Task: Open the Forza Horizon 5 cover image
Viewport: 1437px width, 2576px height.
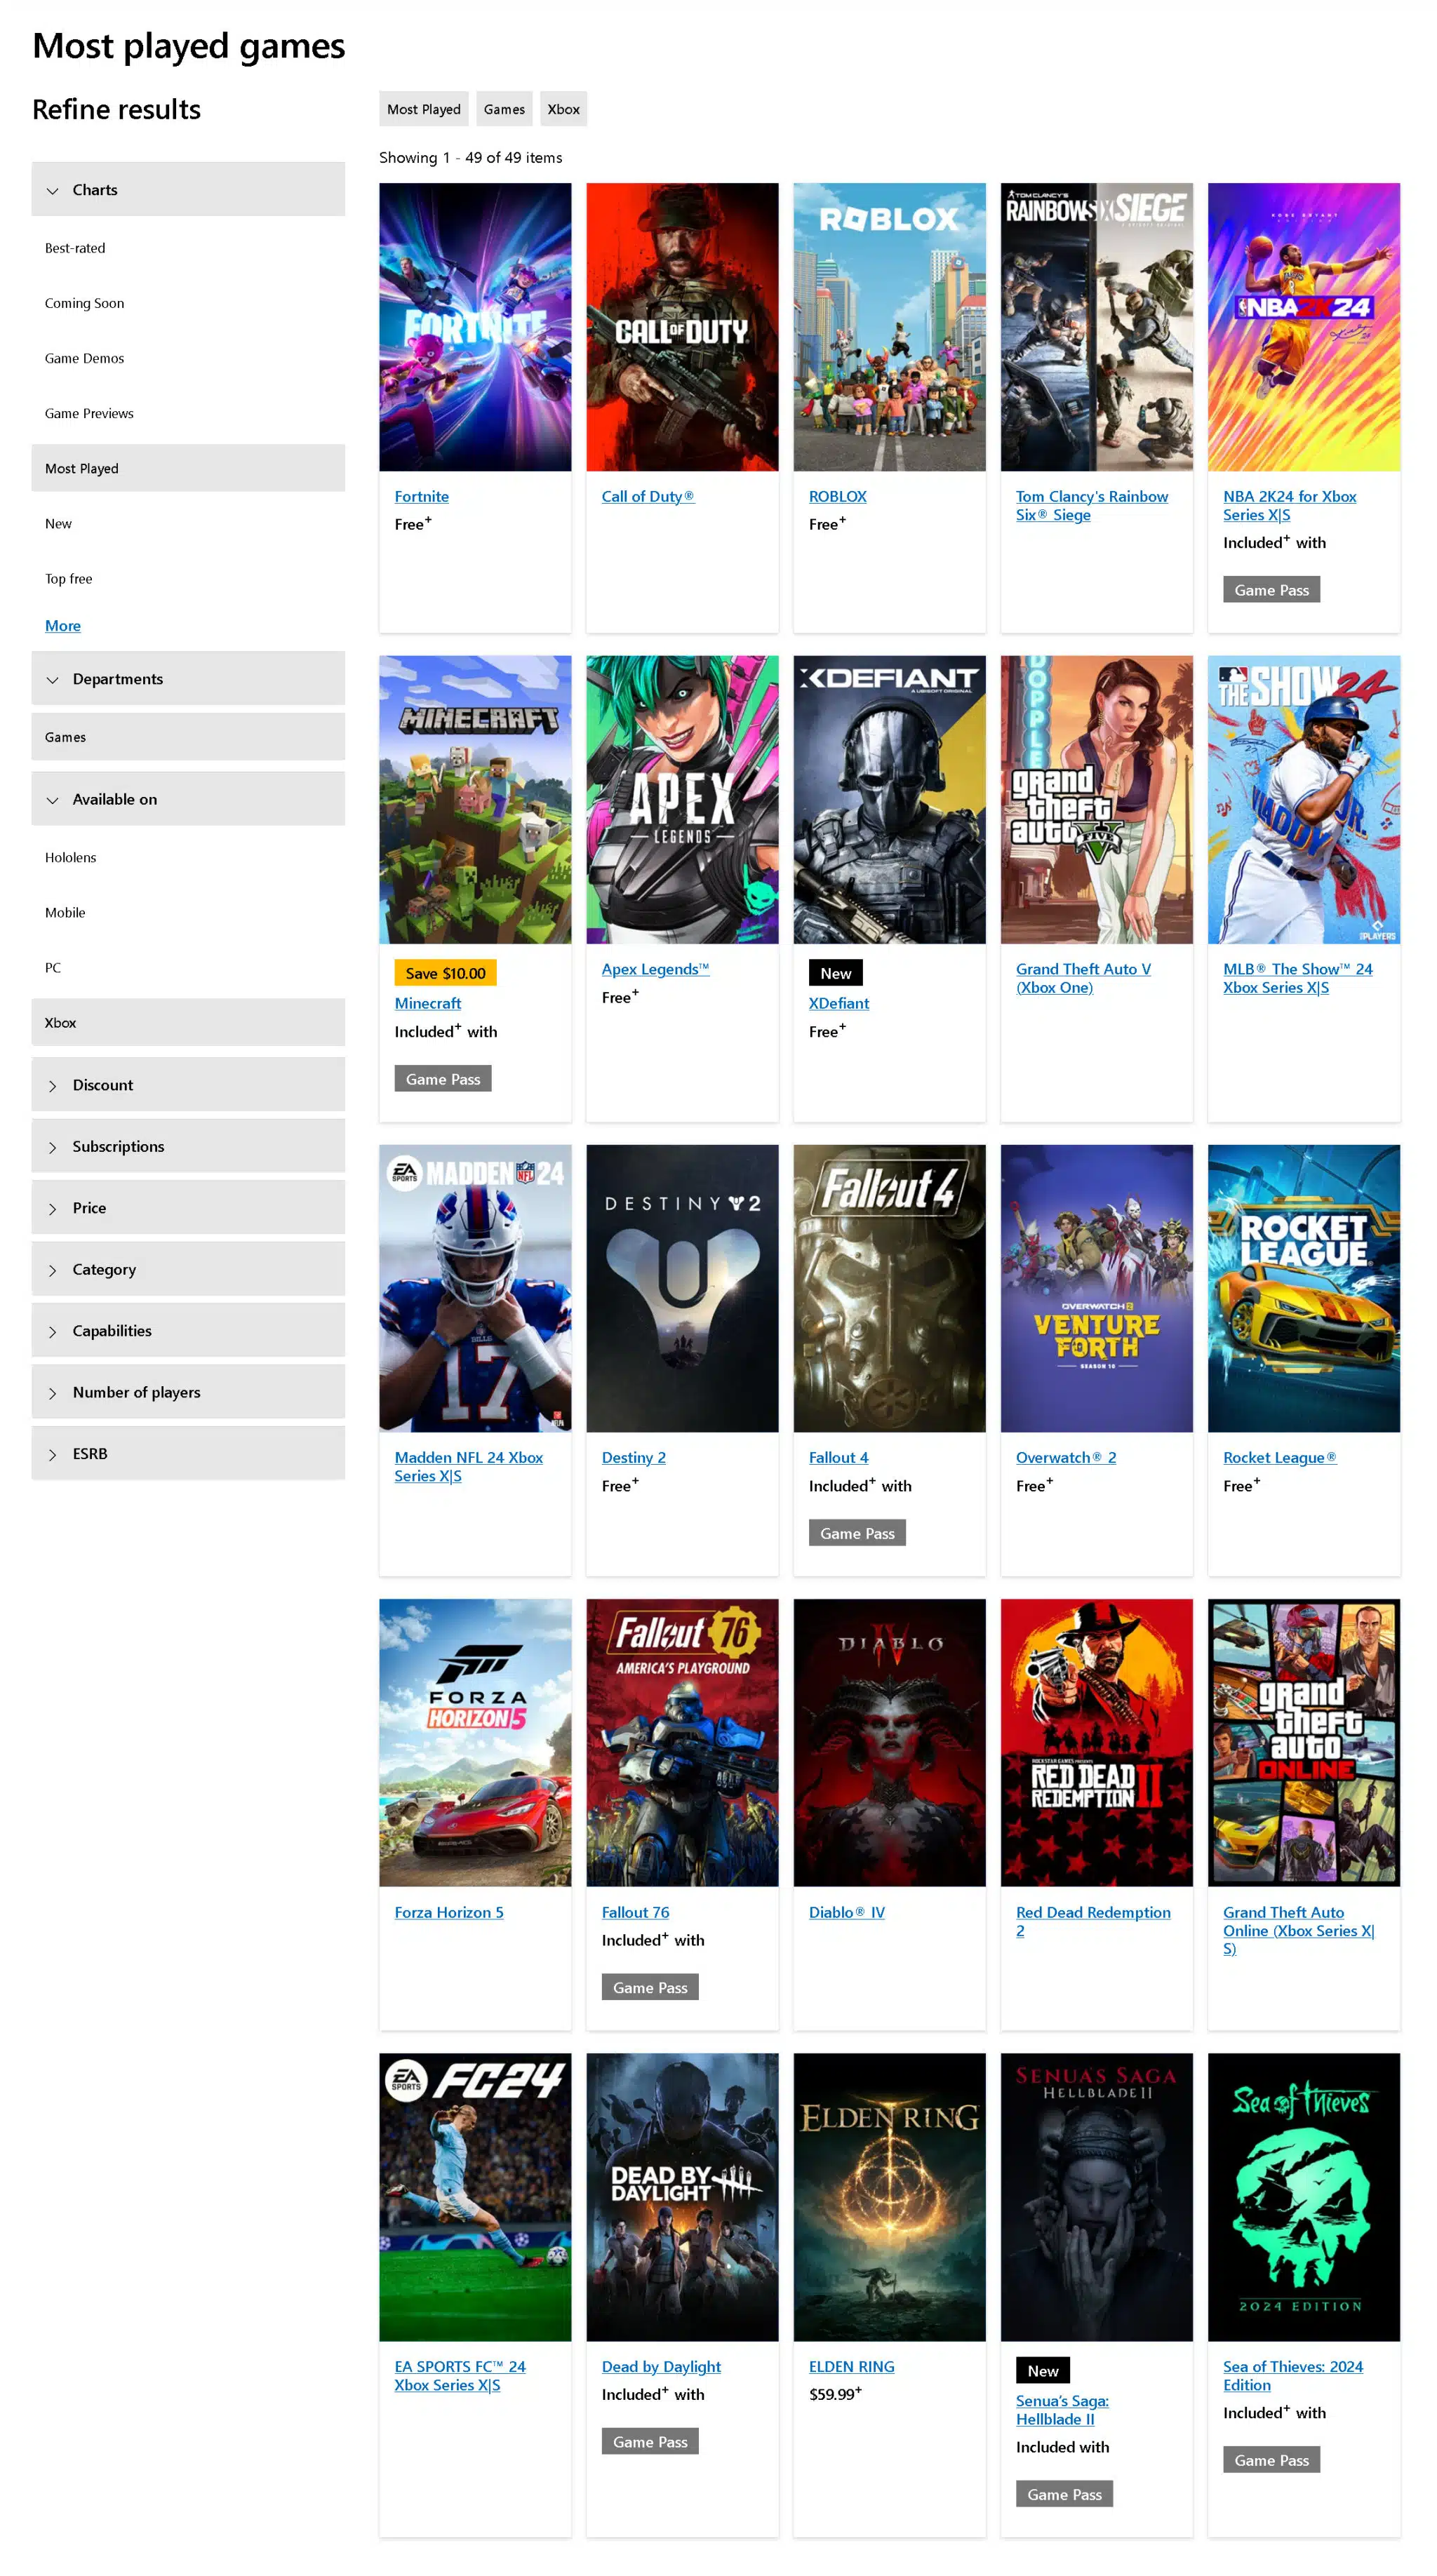Action: coord(475,1743)
